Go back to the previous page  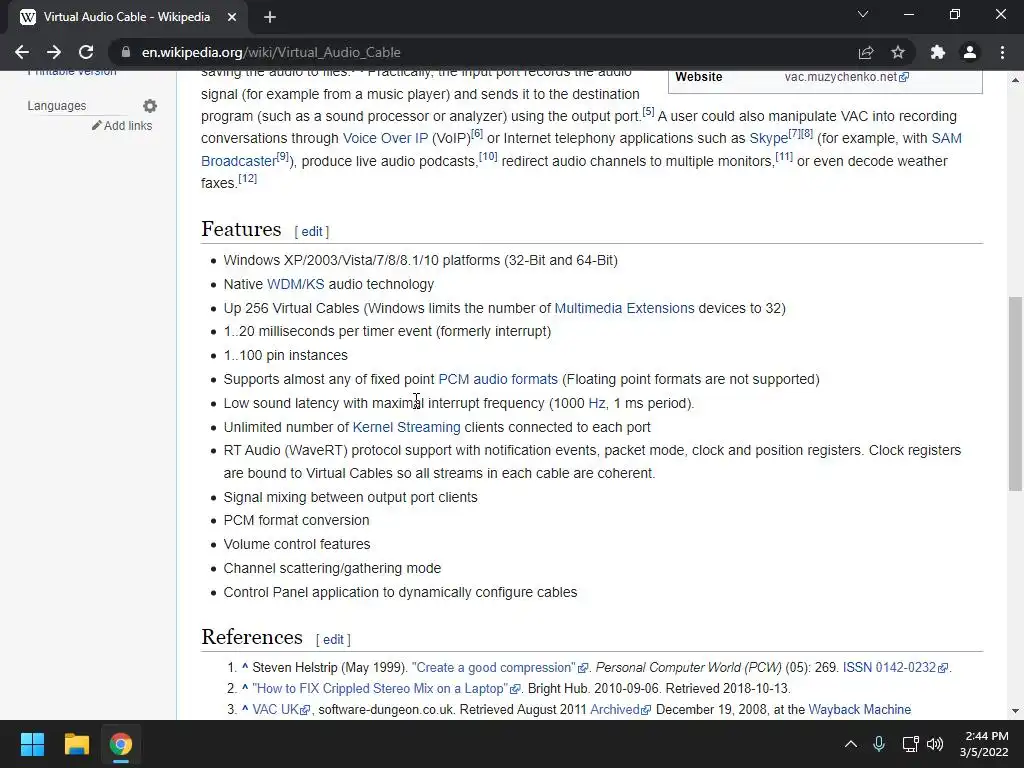pyautogui.click(x=22, y=52)
